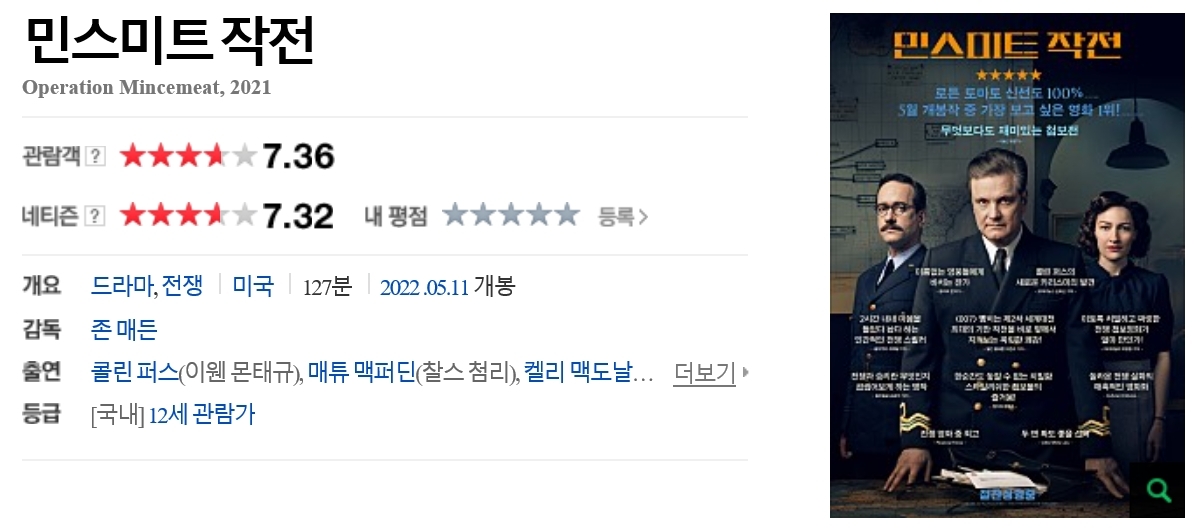Open the 민스미트 작전 movie poster thumbnail
The width and height of the screenshot is (1200, 531).
tap(1006, 265)
